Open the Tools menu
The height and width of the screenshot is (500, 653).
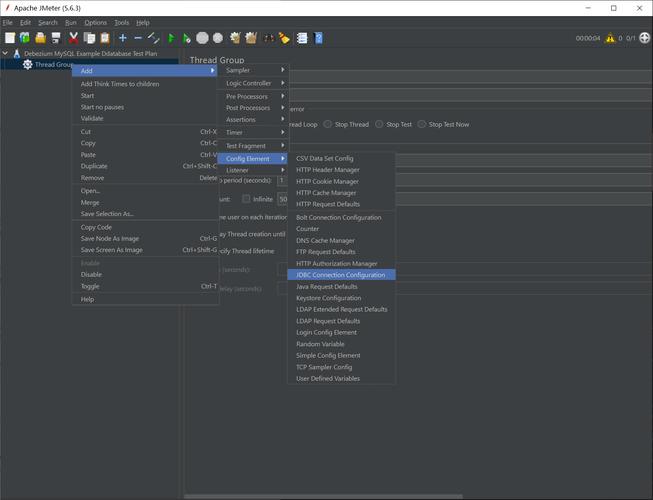coord(122,22)
